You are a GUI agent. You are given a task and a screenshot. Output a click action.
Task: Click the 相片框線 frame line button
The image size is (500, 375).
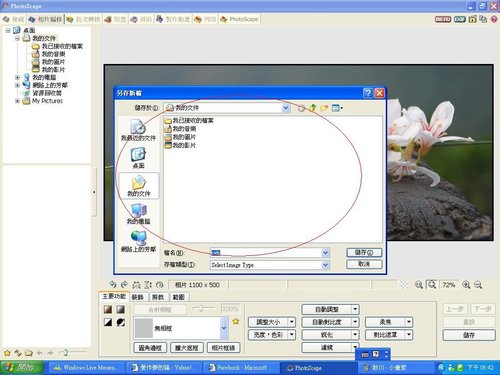(223, 348)
